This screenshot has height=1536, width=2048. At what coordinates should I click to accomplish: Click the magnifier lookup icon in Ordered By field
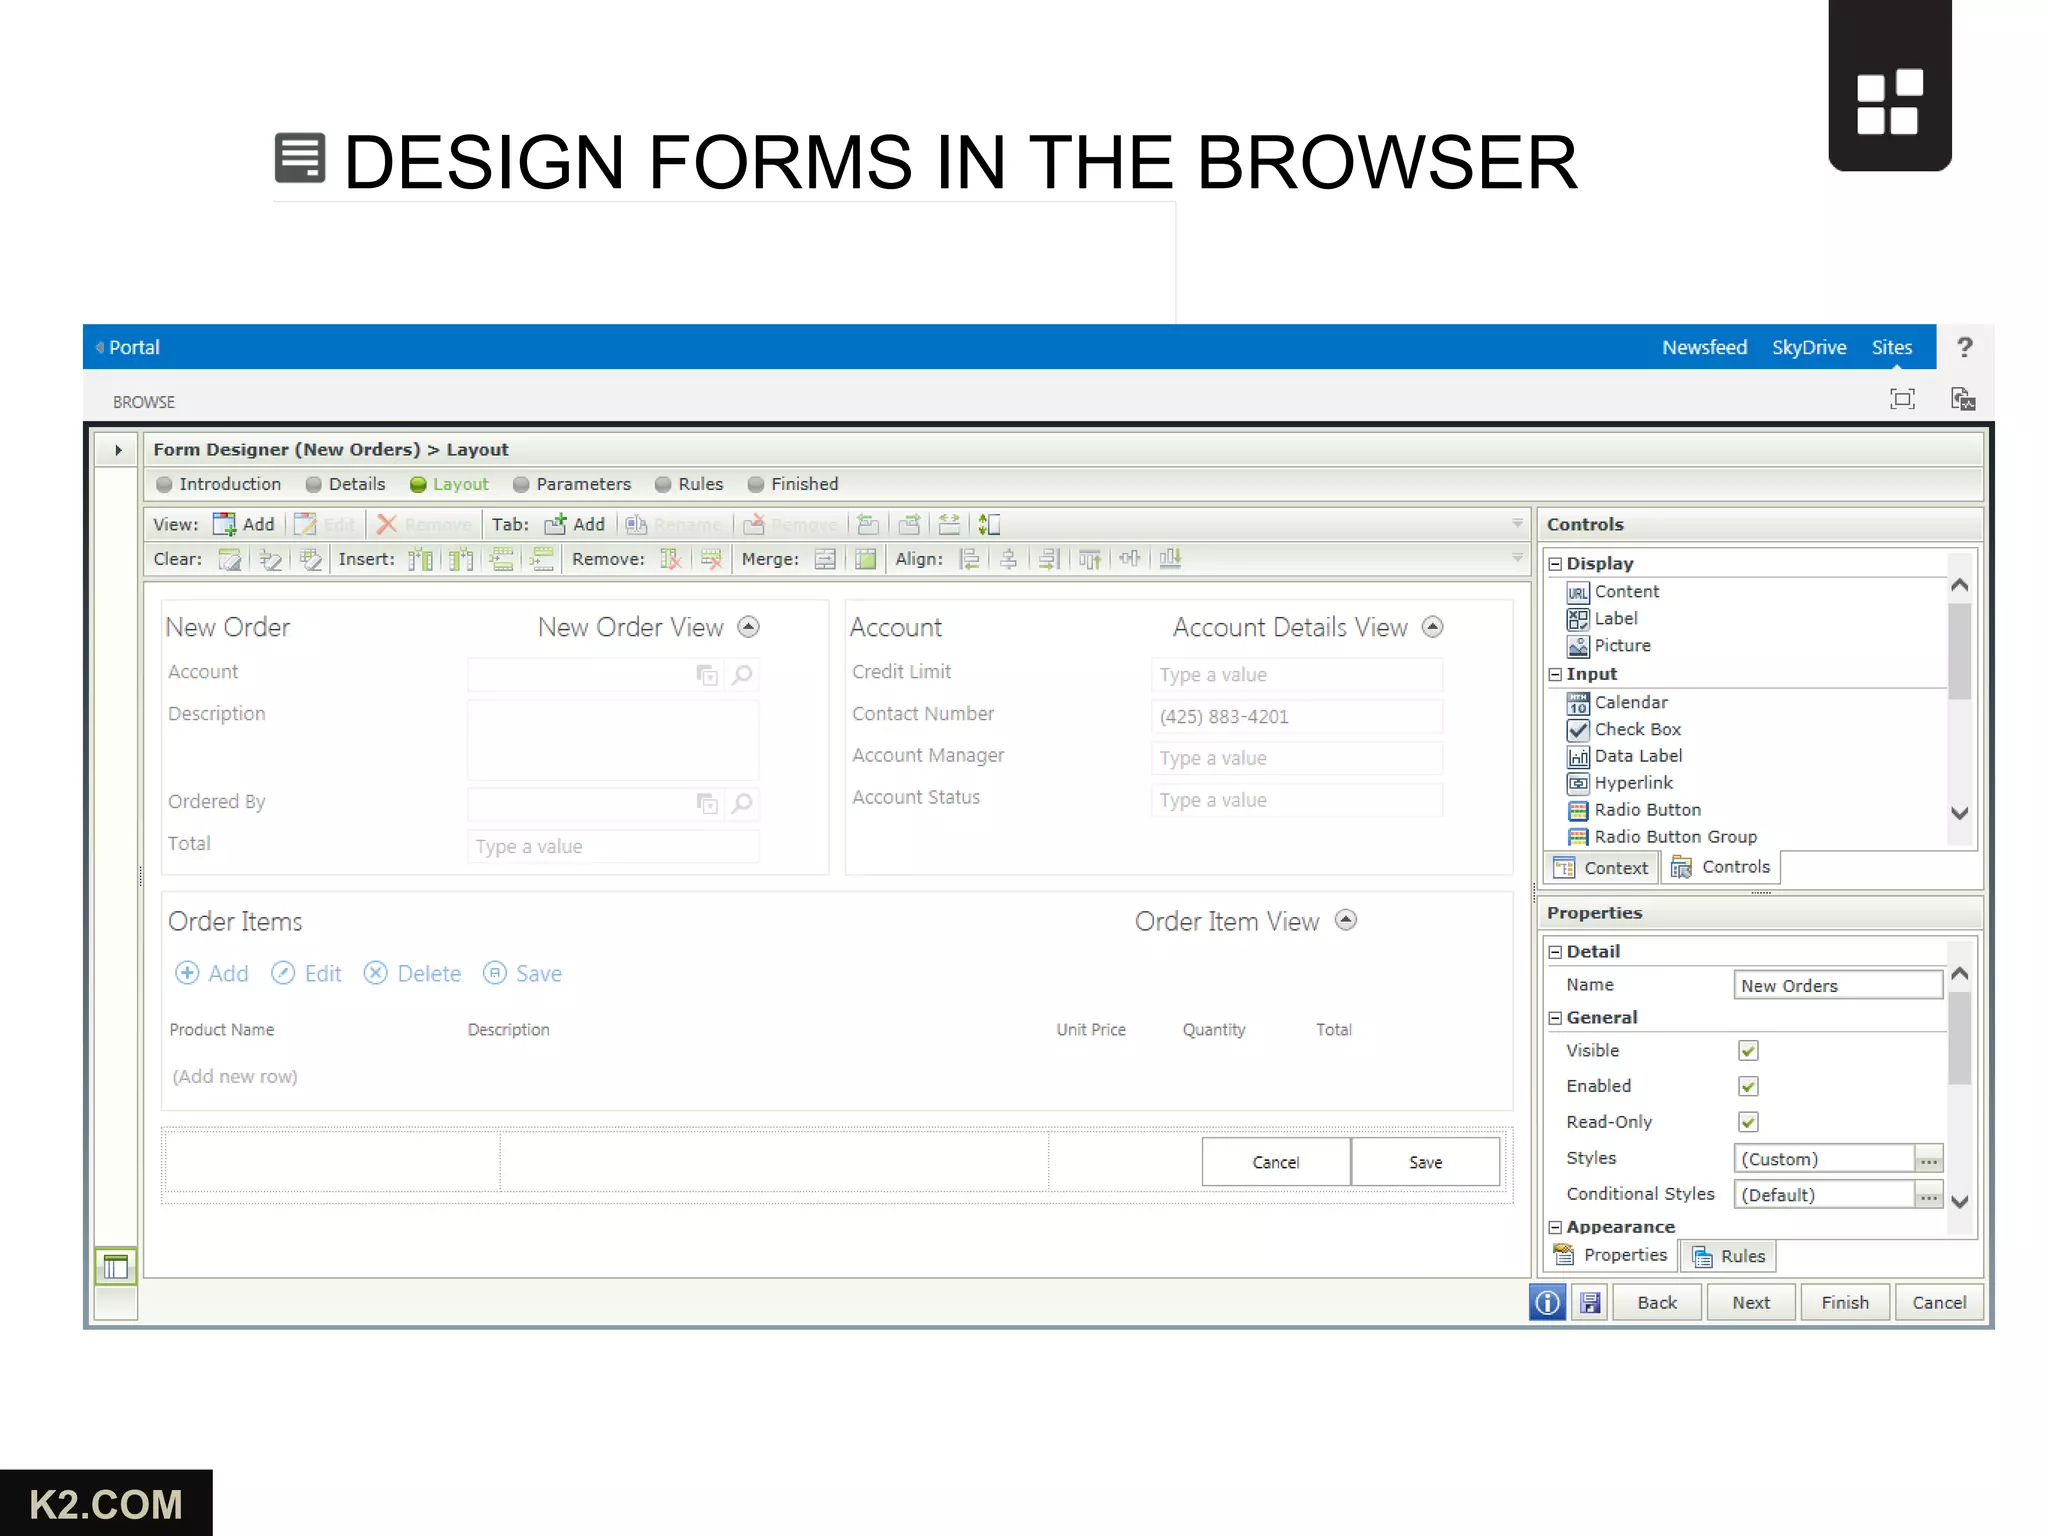pos(742,803)
